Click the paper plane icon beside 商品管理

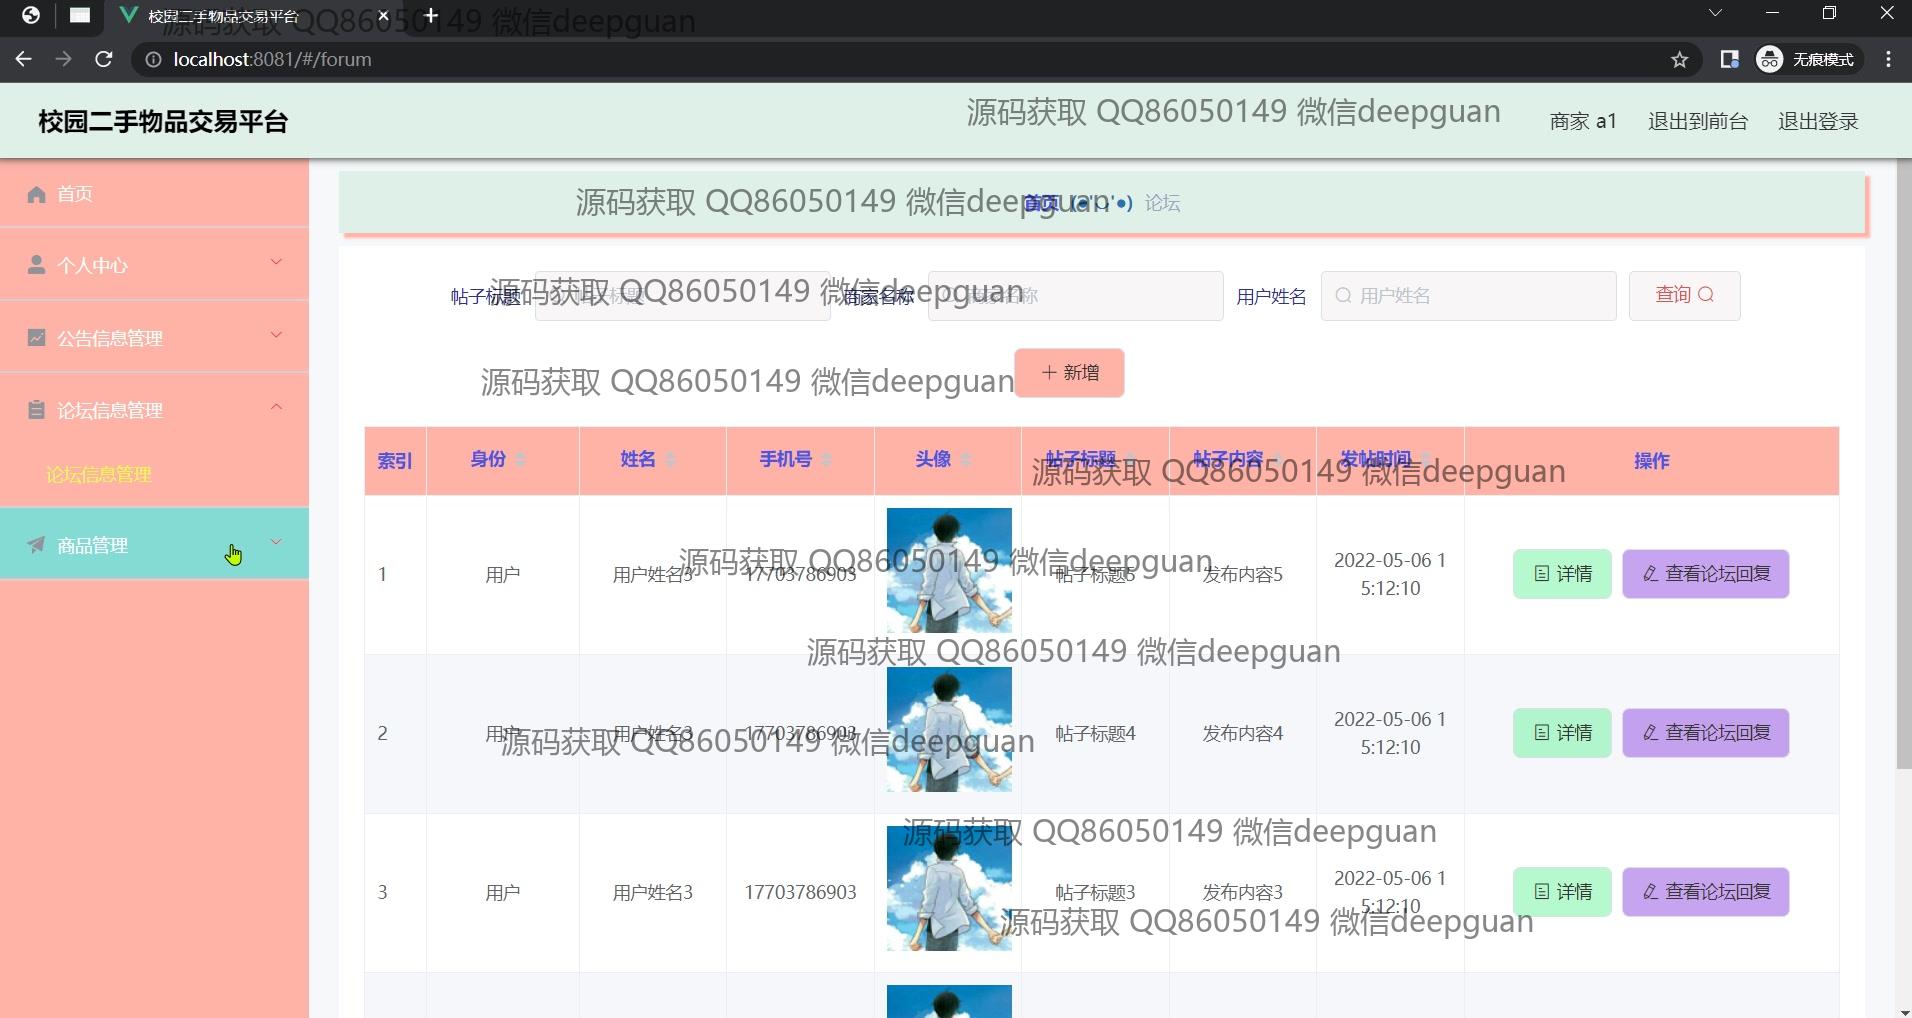click(x=36, y=545)
